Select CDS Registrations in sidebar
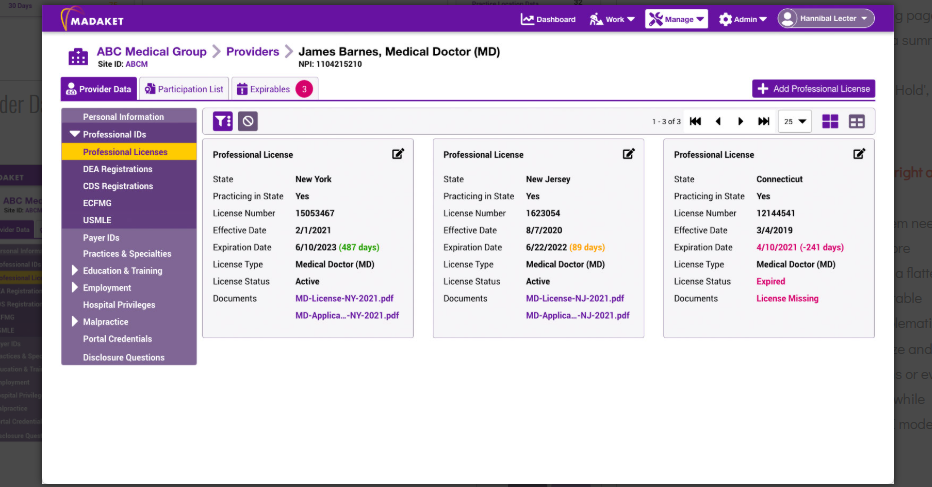The image size is (932, 487). point(129,186)
